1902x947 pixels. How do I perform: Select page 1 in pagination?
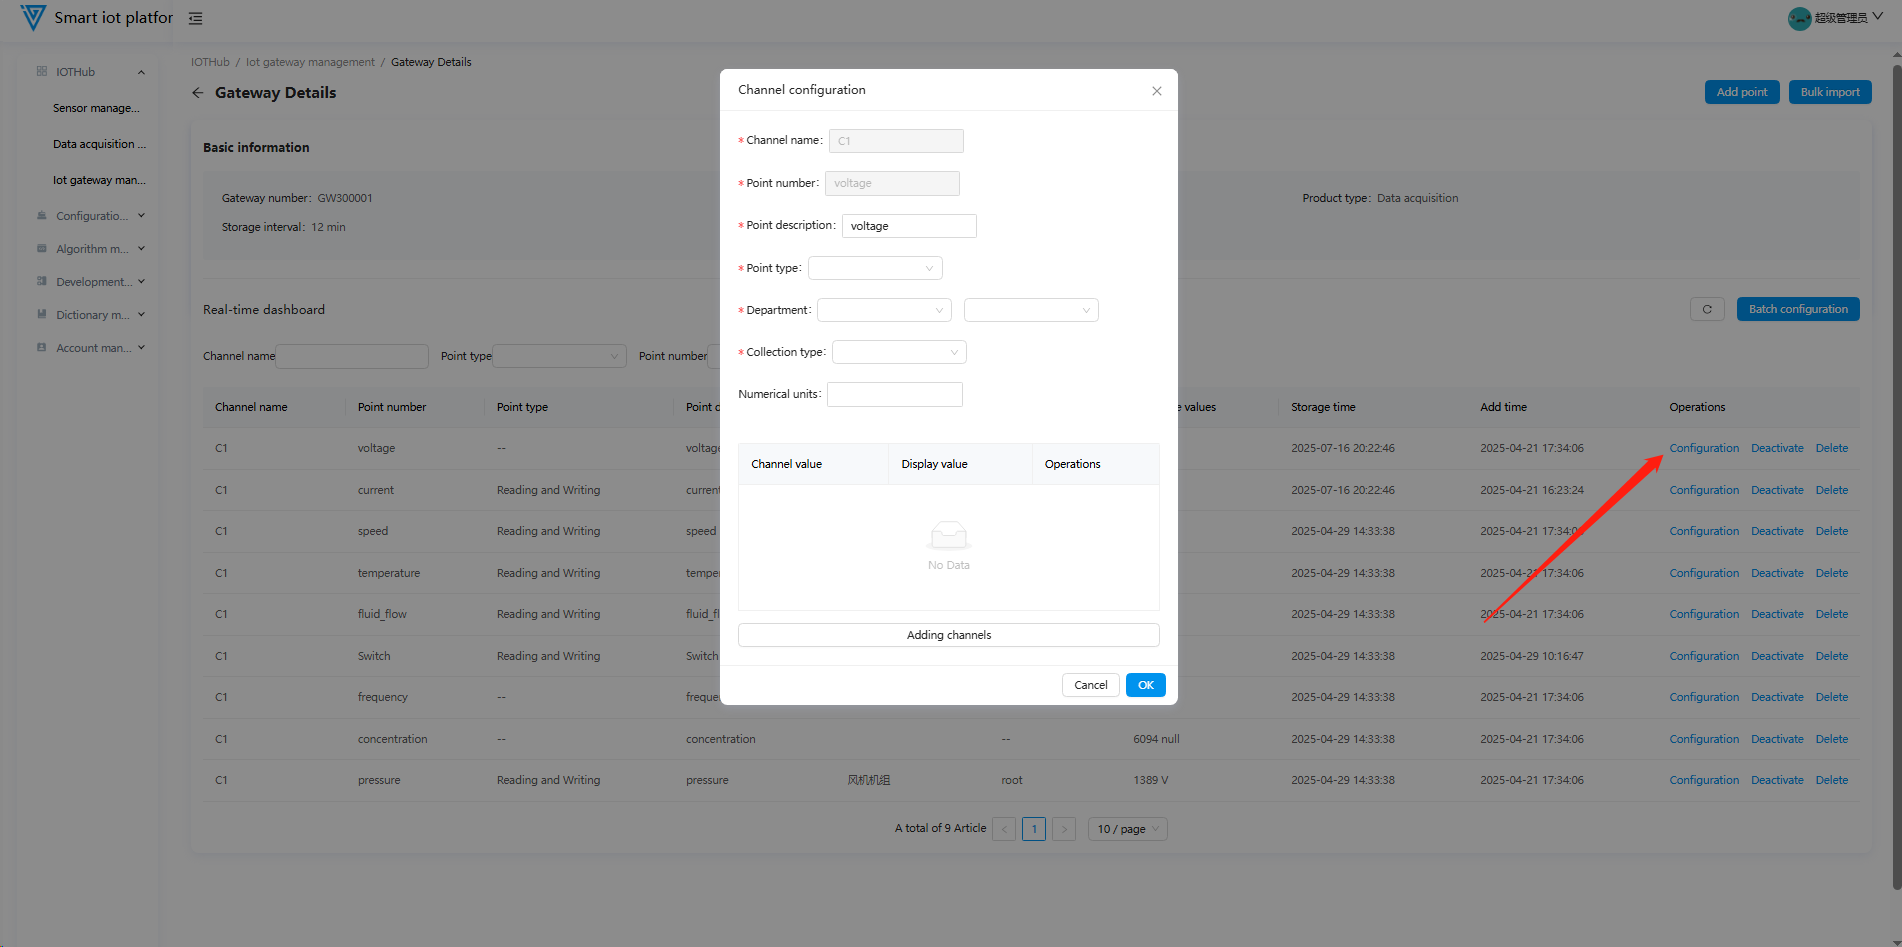pyautogui.click(x=1034, y=829)
